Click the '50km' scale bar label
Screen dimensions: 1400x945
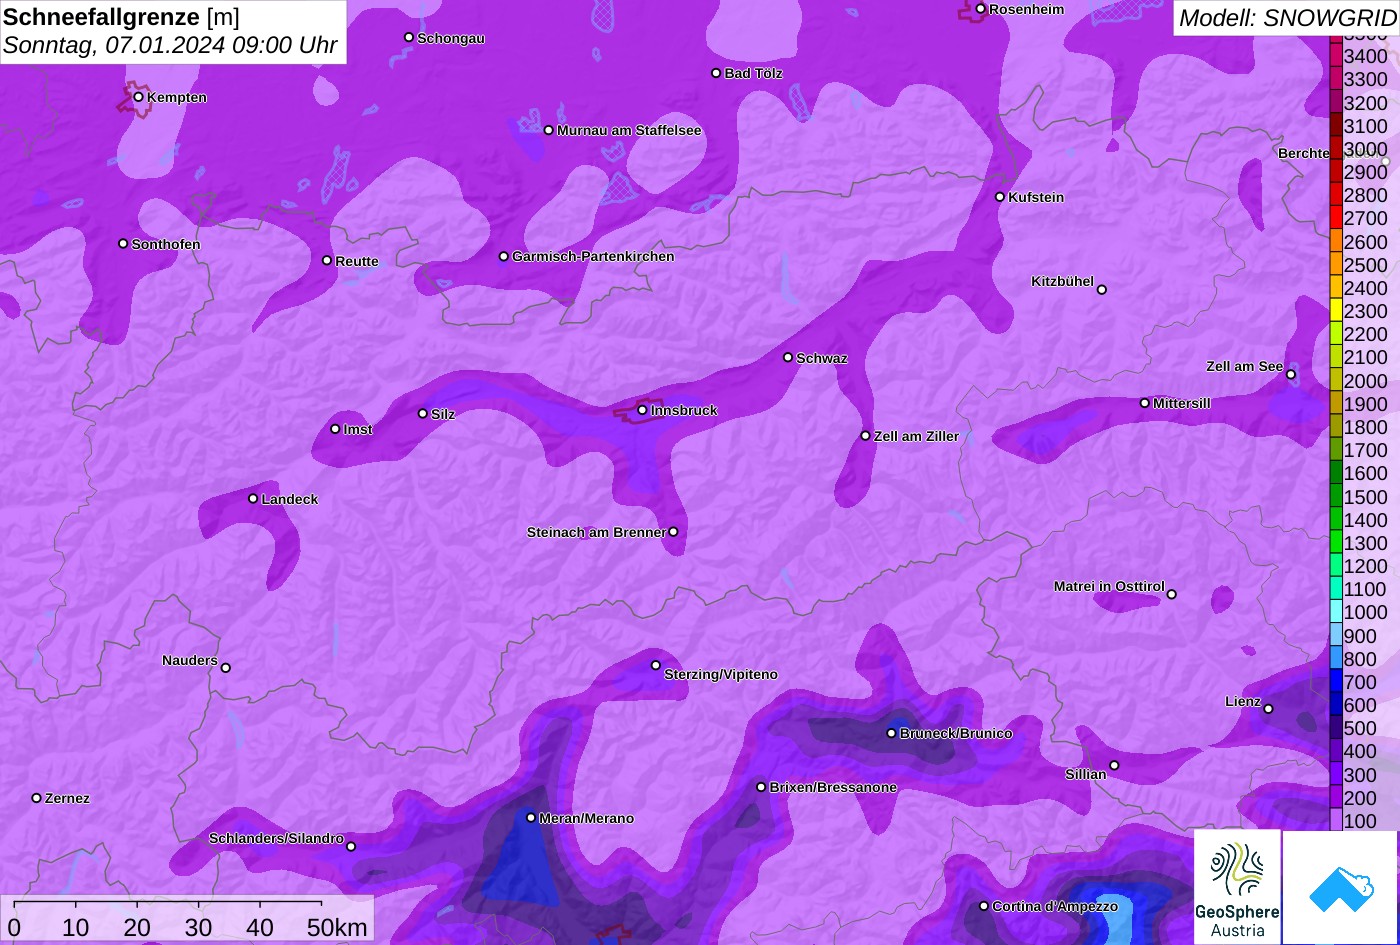(337, 927)
